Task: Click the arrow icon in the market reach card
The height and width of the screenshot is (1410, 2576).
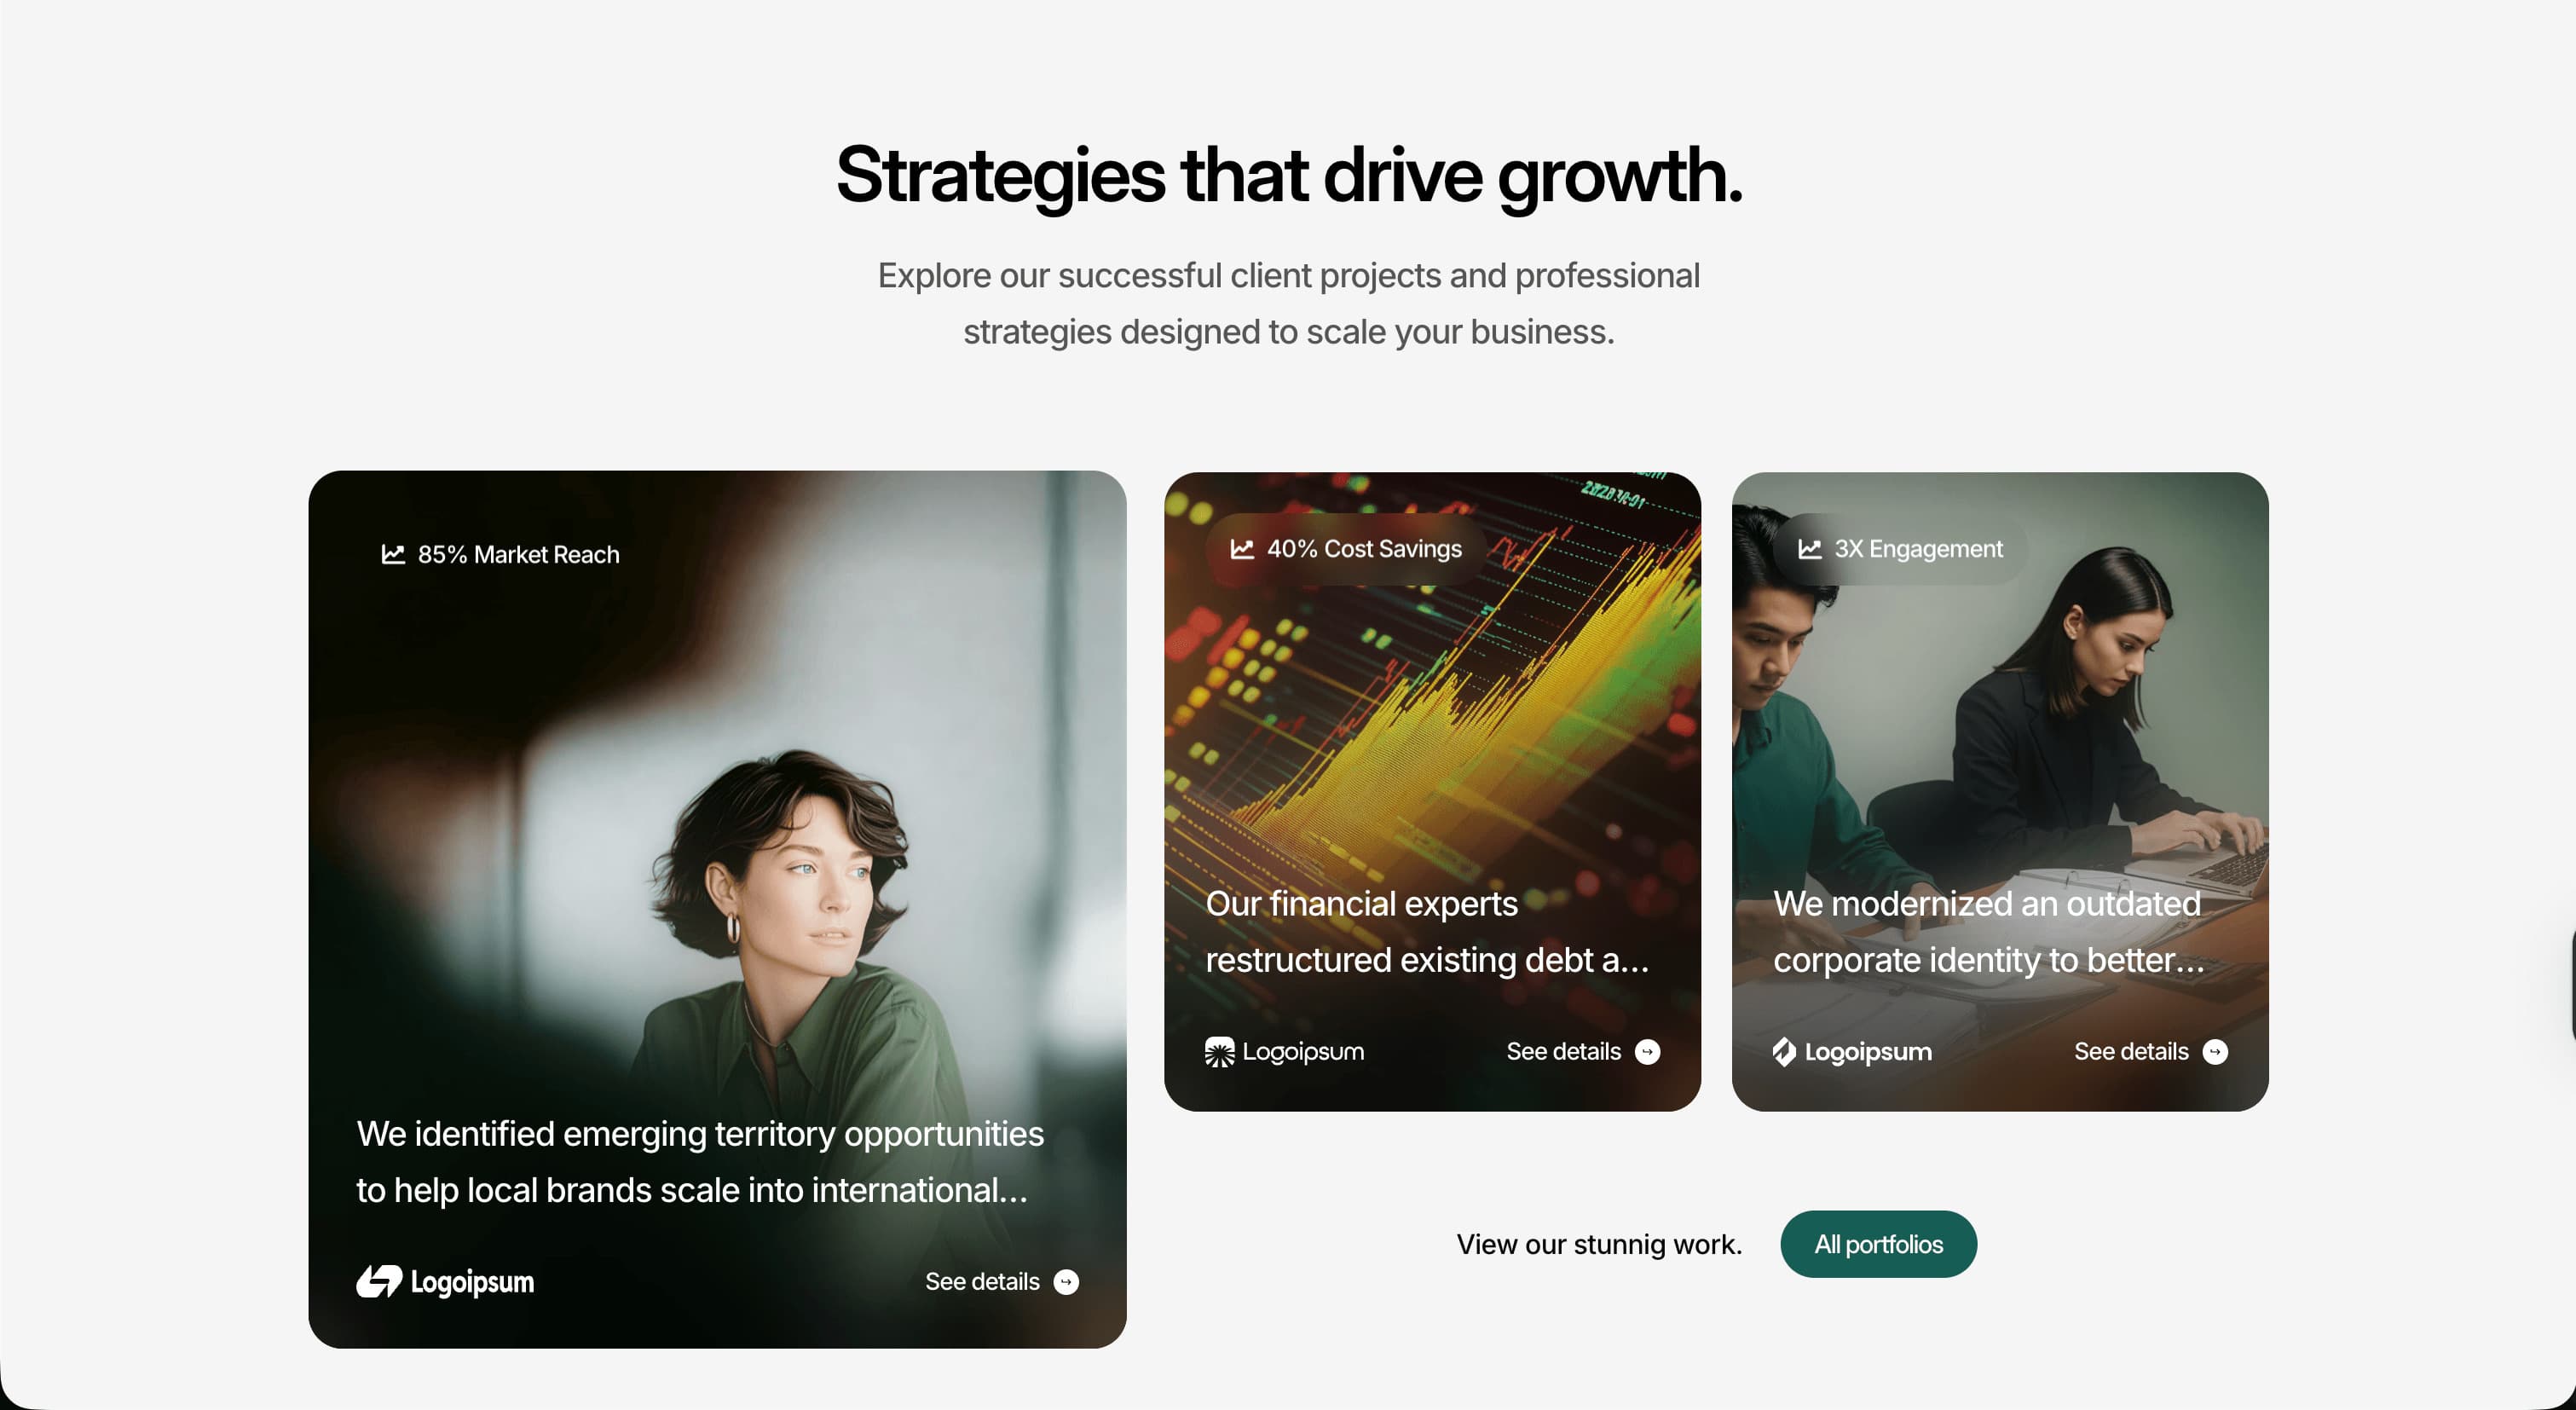Action: click(x=1066, y=1282)
